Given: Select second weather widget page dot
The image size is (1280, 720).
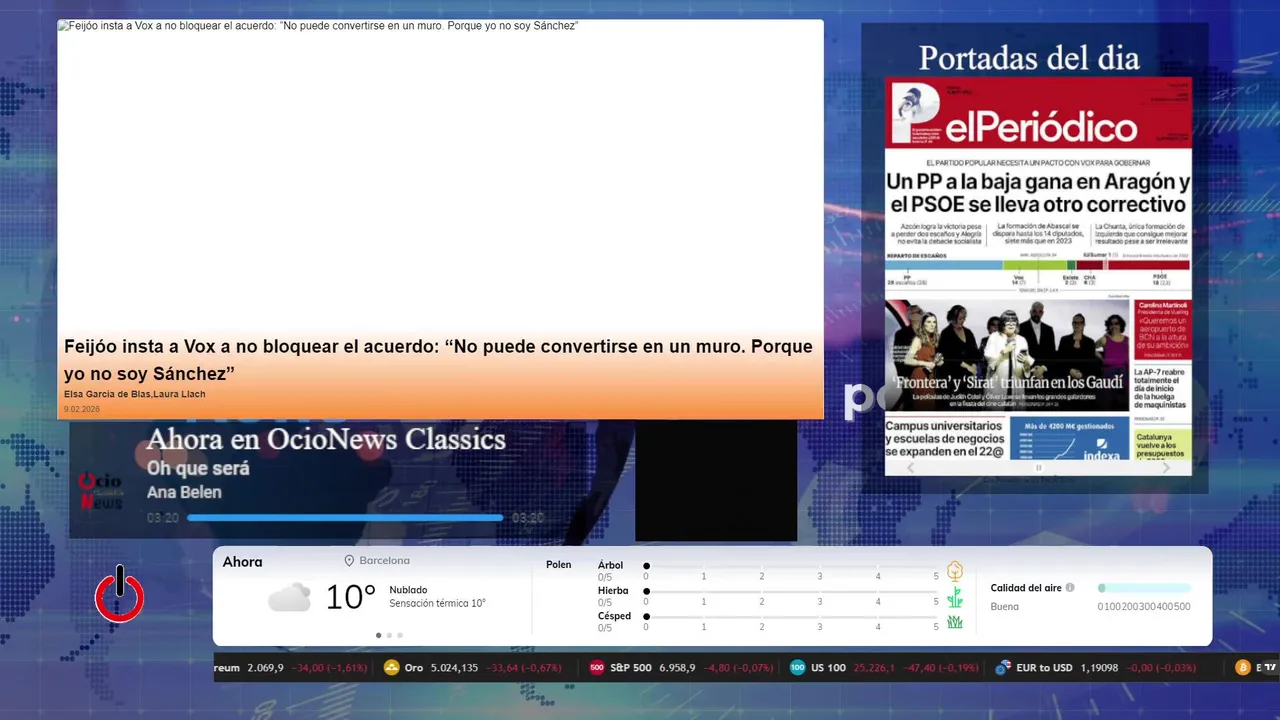Looking at the screenshot, I should pyautogui.click(x=389, y=635).
